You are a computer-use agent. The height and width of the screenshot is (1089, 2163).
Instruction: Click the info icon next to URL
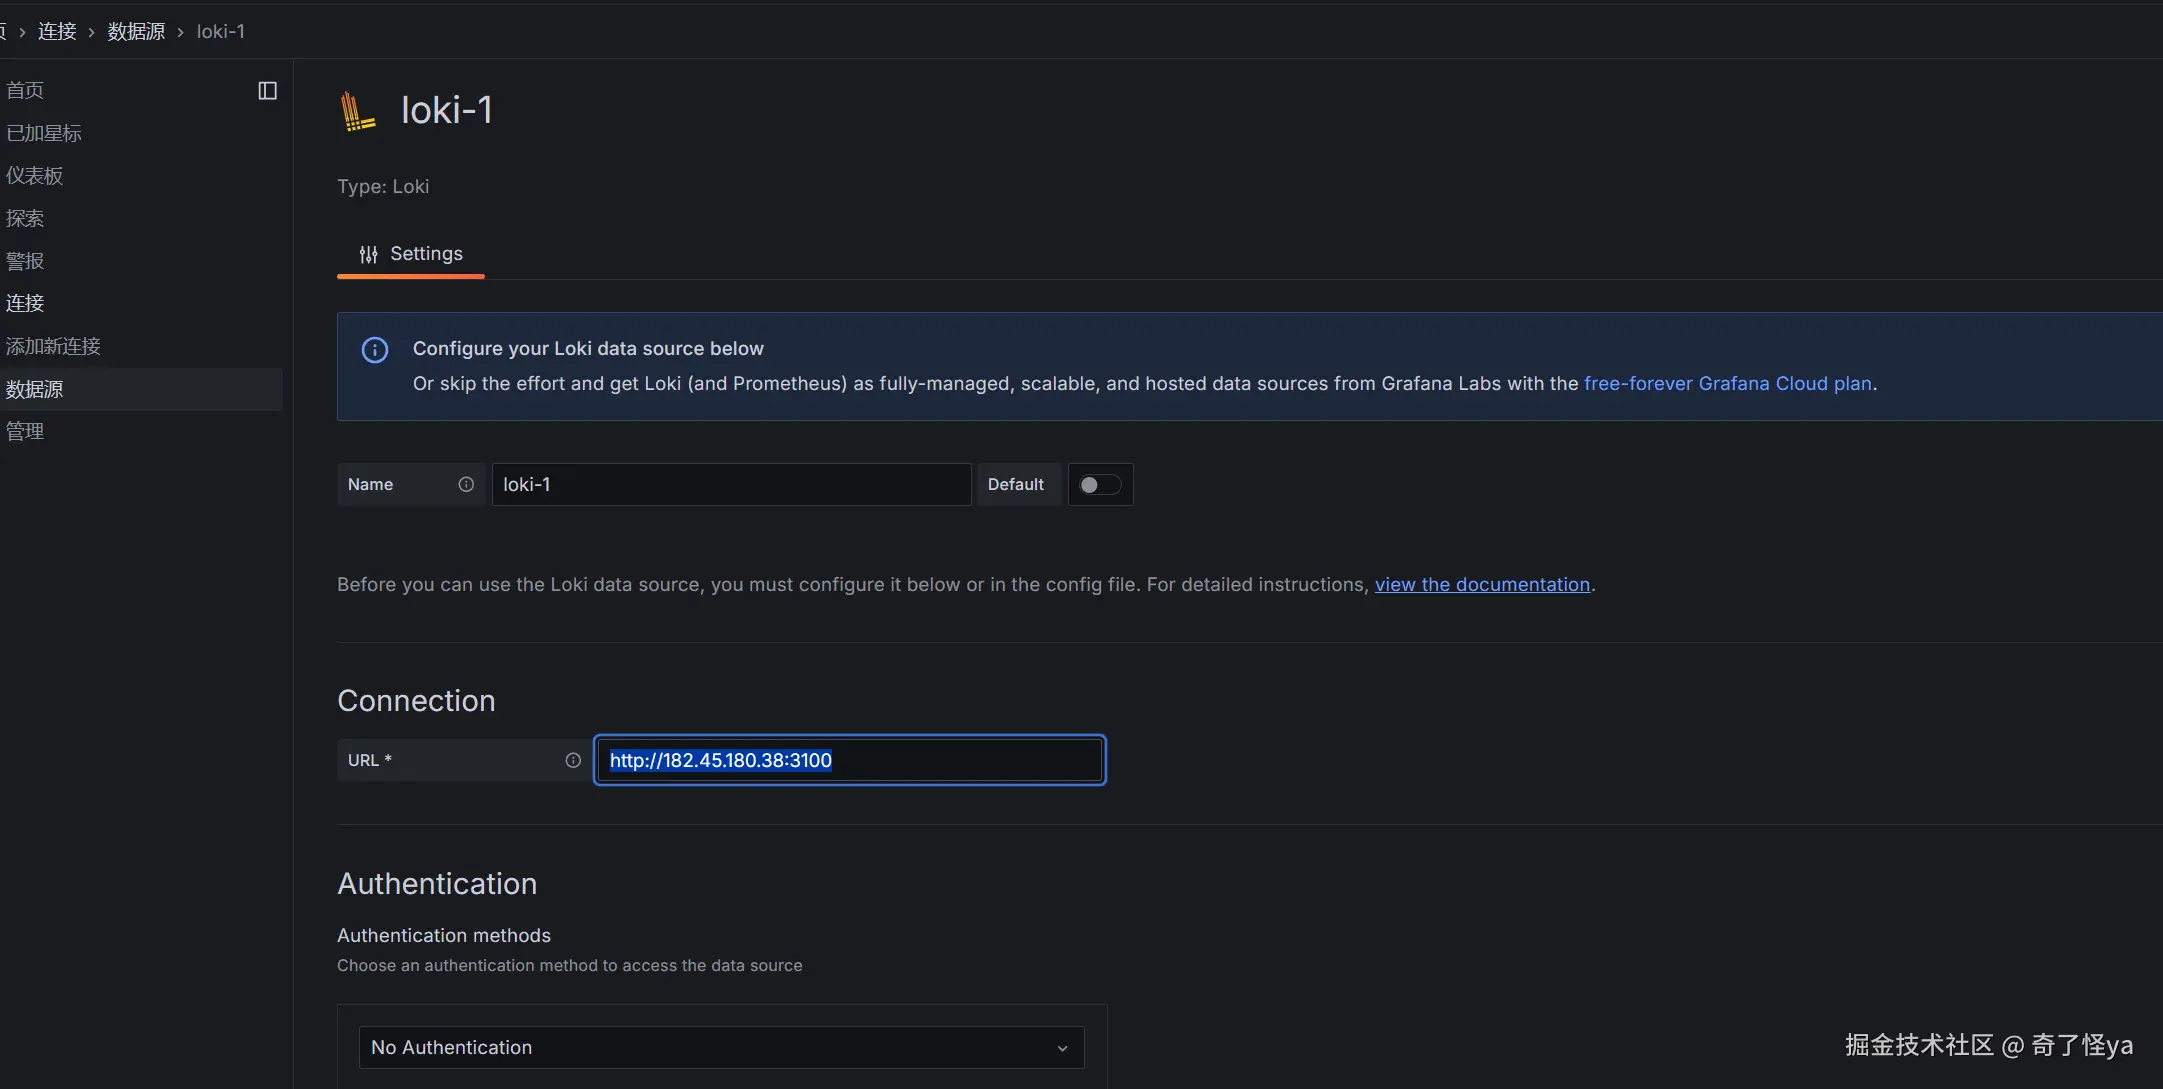pyautogui.click(x=573, y=761)
